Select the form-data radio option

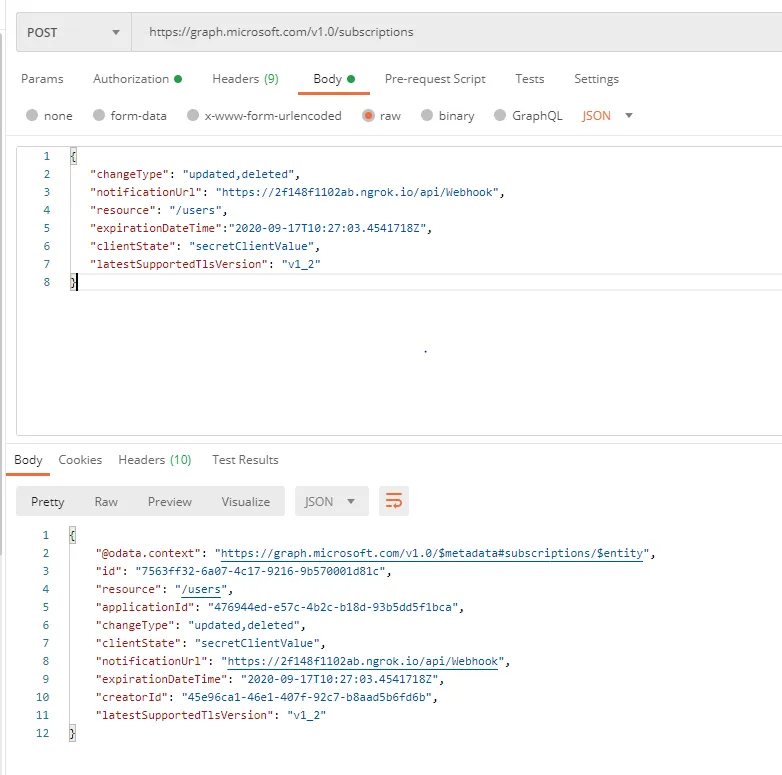(x=99, y=116)
